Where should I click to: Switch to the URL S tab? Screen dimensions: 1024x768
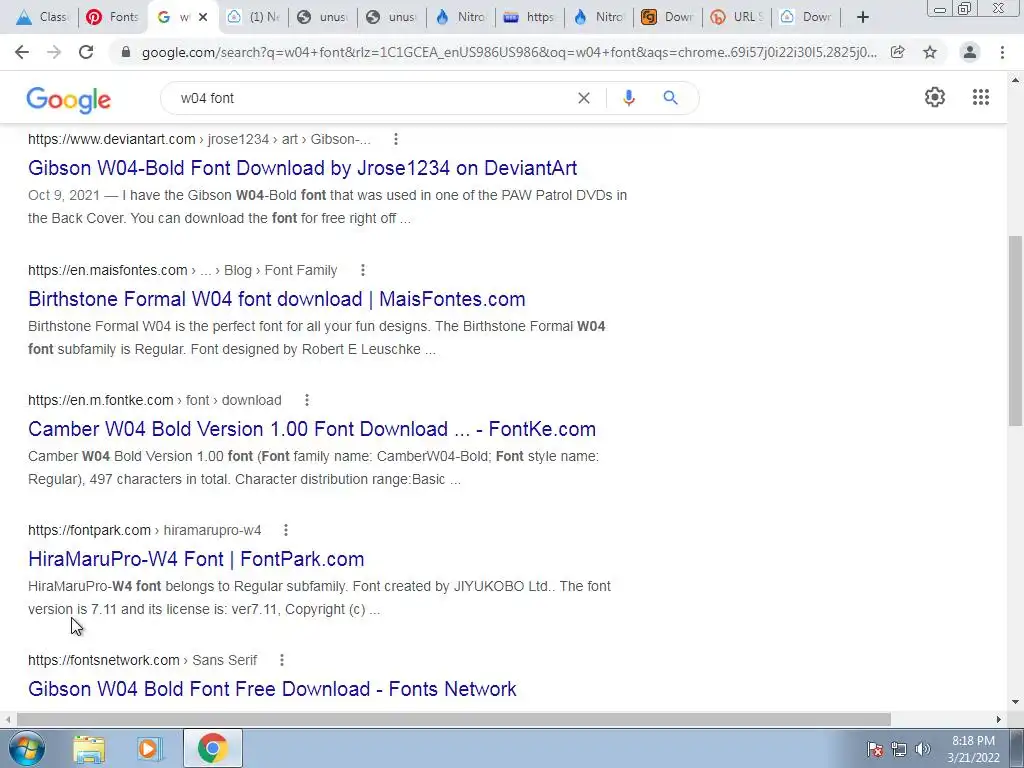tap(737, 17)
